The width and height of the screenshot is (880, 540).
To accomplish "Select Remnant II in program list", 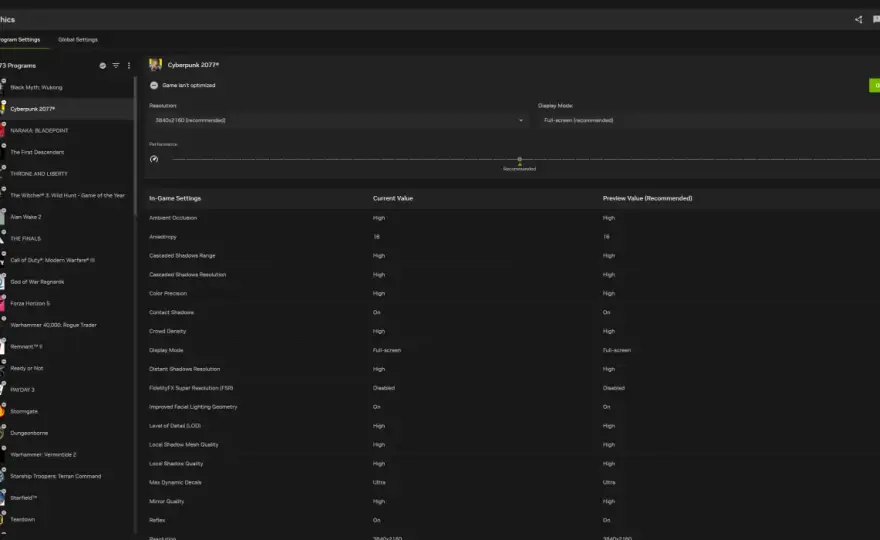I will pyautogui.click(x=67, y=347).
